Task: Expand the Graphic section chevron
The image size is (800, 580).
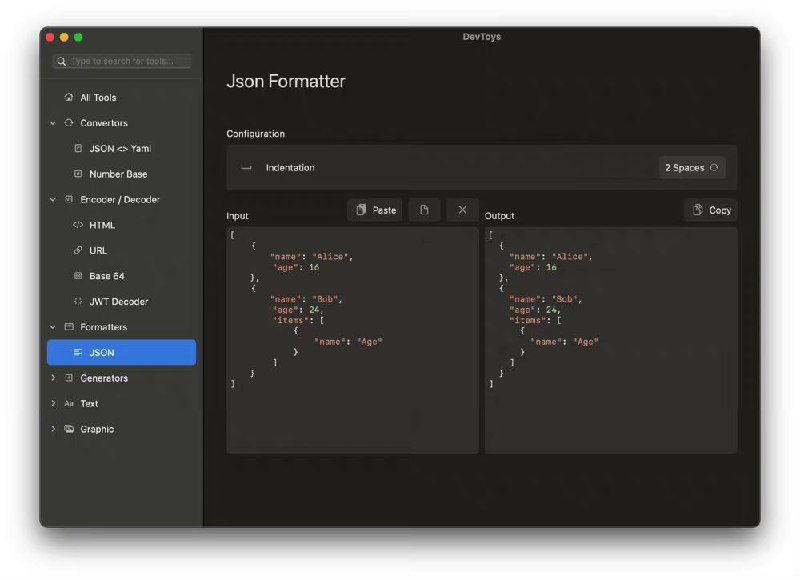Action: (x=53, y=429)
